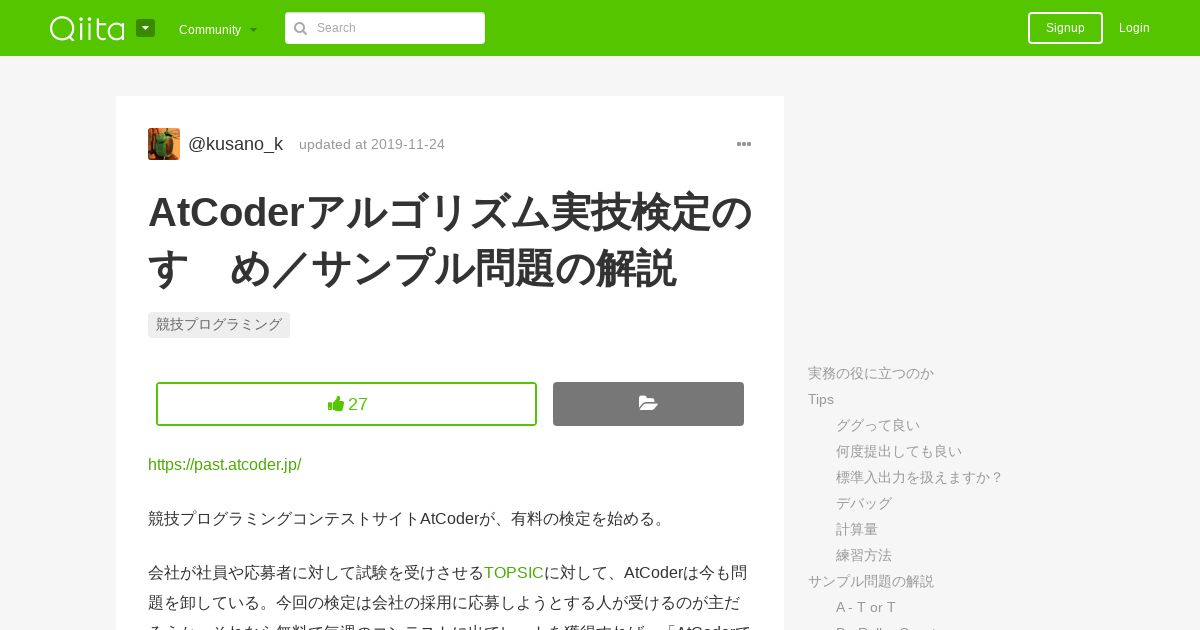The width and height of the screenshot is (1200, 630).
Task: Jump to 何度提出しても良い in contents
Action: (899, 451)
